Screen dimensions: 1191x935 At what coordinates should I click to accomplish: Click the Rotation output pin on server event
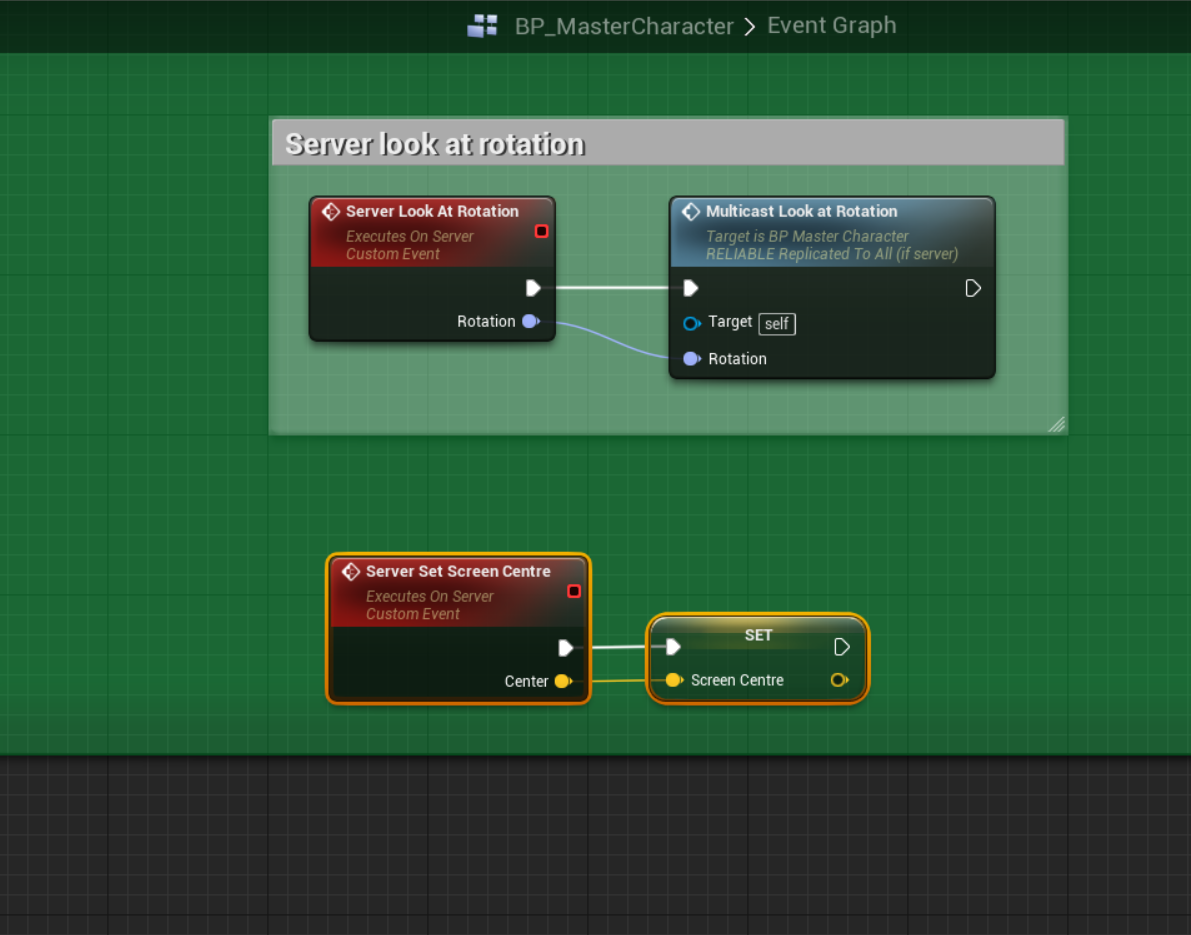pyautogui.click(x=530, y=321)
